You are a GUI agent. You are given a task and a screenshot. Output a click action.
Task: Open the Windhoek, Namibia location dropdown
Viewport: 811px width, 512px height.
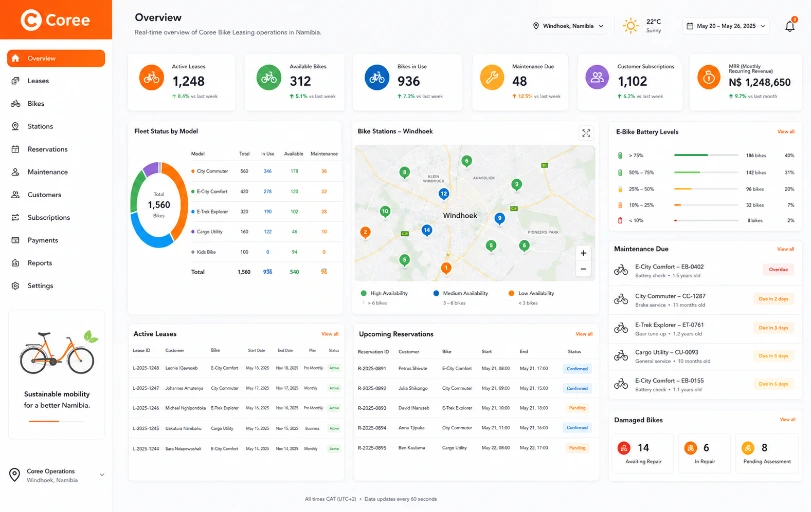568,26
